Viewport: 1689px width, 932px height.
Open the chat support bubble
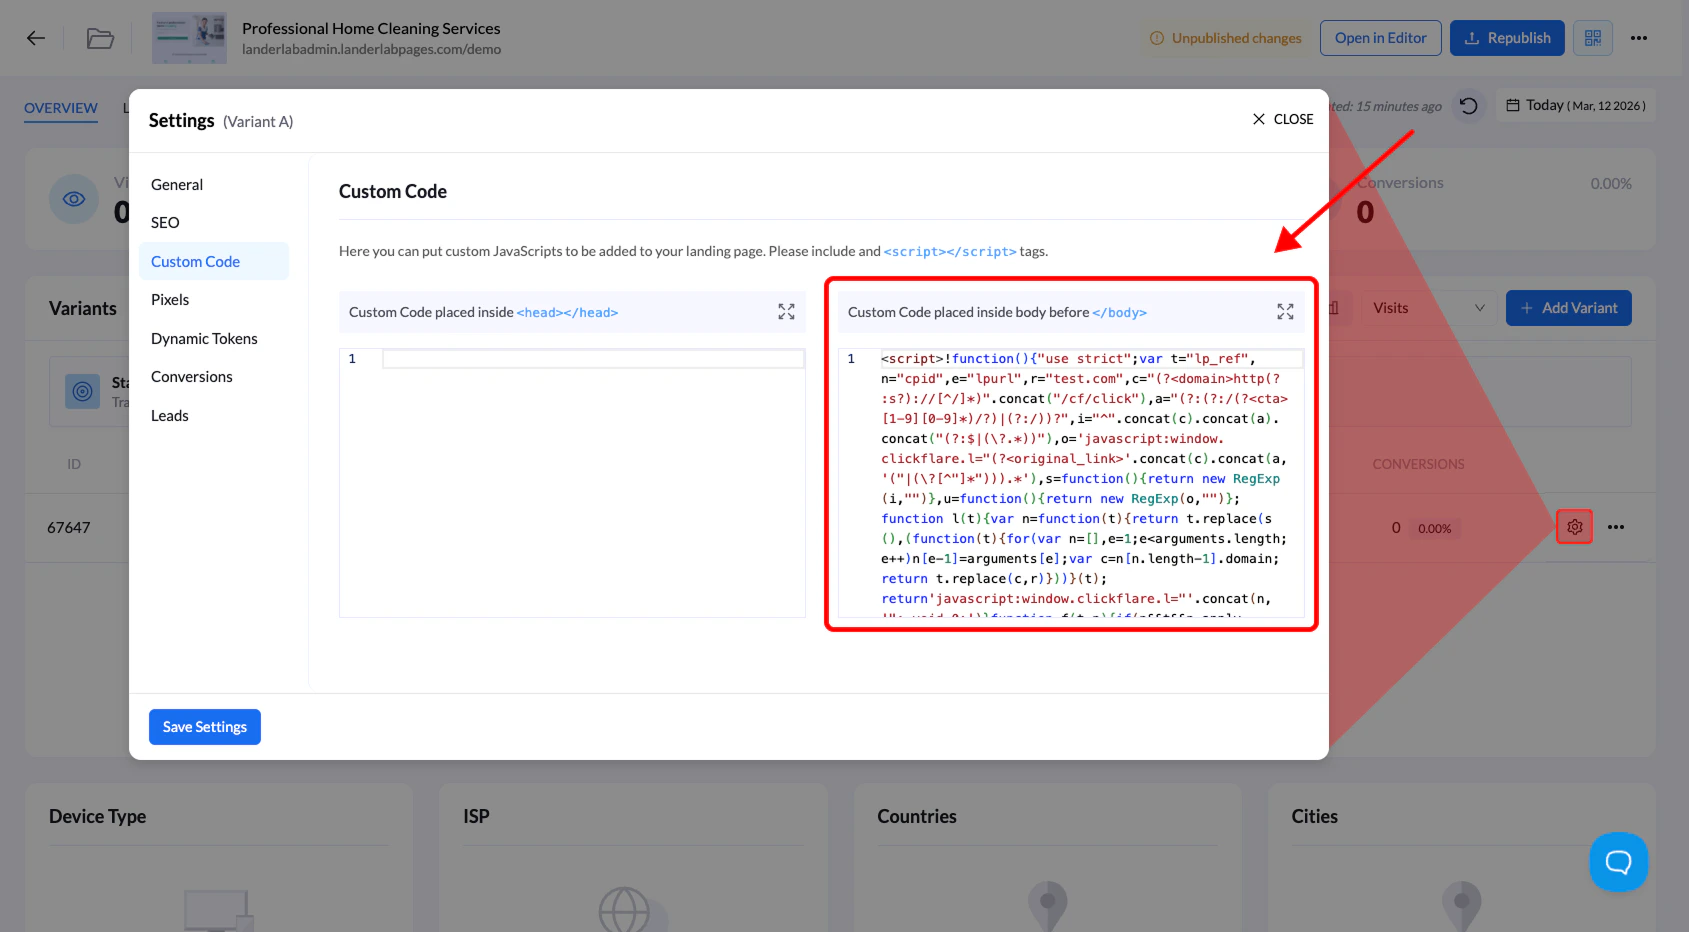click(1618, 862)
